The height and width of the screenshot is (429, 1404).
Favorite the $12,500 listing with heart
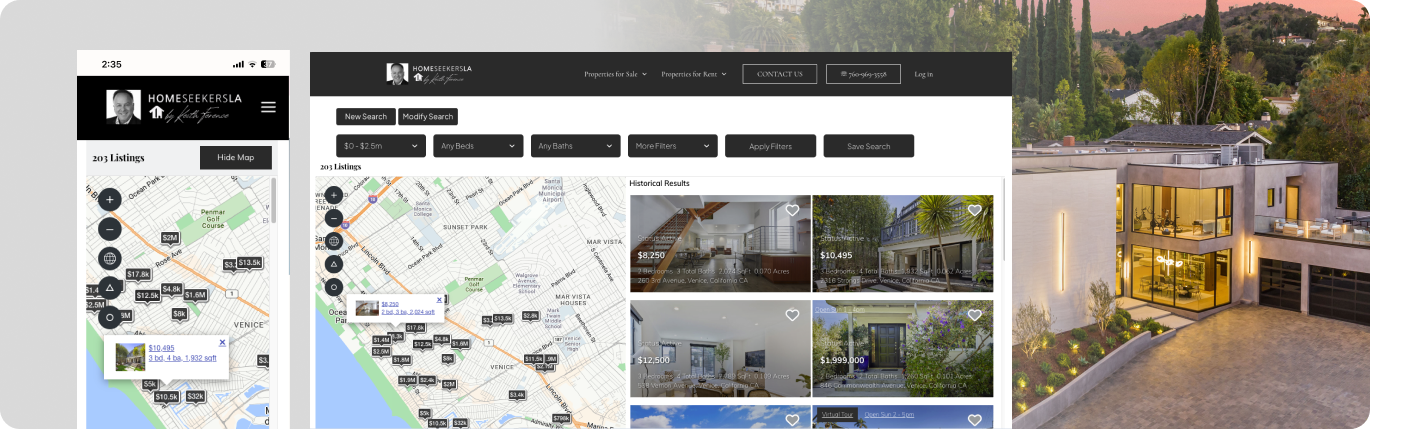point(792,315)
